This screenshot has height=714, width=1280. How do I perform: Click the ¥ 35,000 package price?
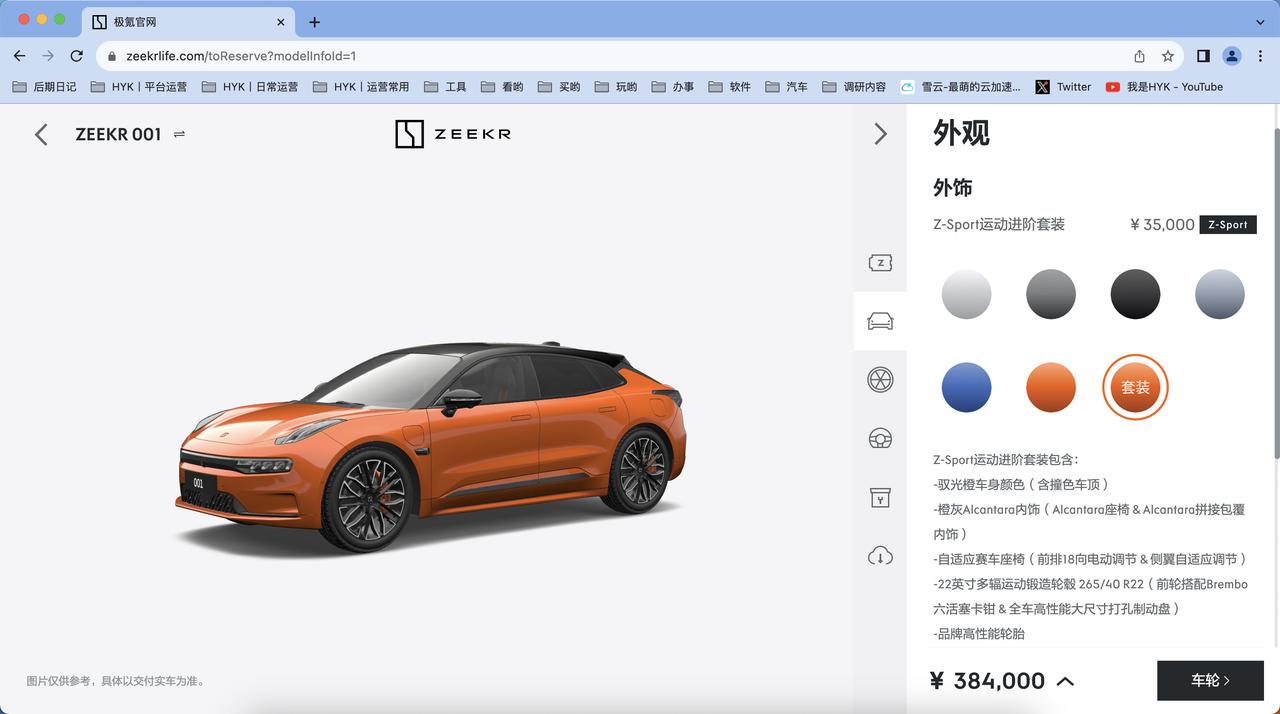[1162, 224]
